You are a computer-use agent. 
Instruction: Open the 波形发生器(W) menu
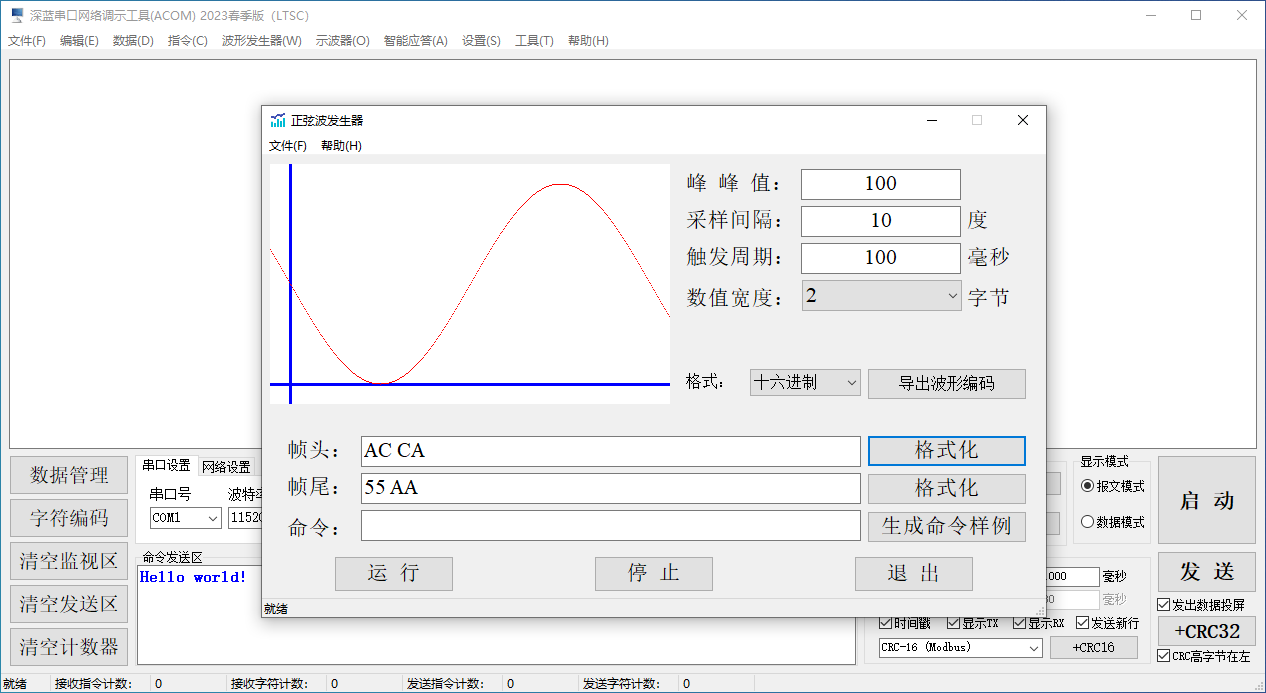pyautogui.click(x=261, y=41)
